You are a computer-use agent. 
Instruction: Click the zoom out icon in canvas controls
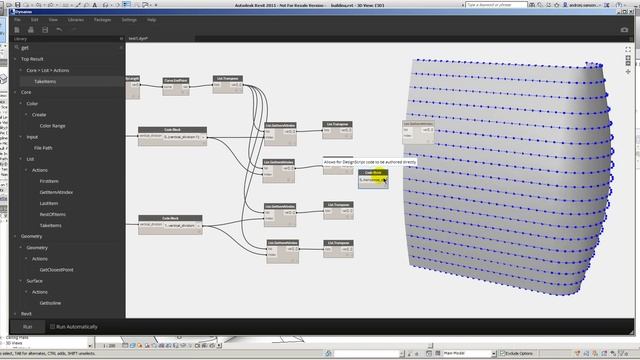click(628, 63)
